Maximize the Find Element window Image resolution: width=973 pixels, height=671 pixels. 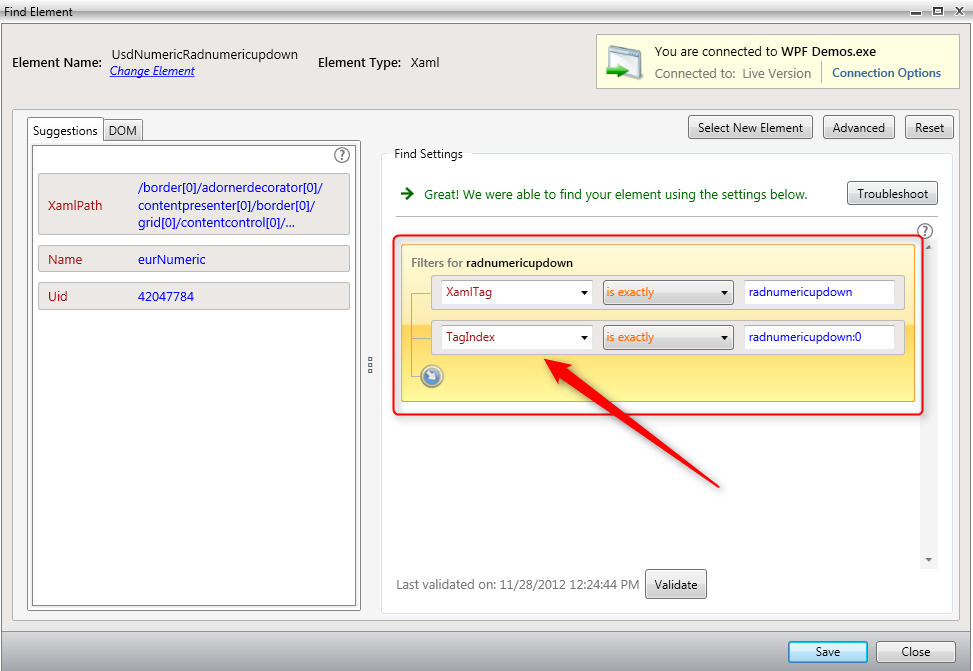click(938, 11)
